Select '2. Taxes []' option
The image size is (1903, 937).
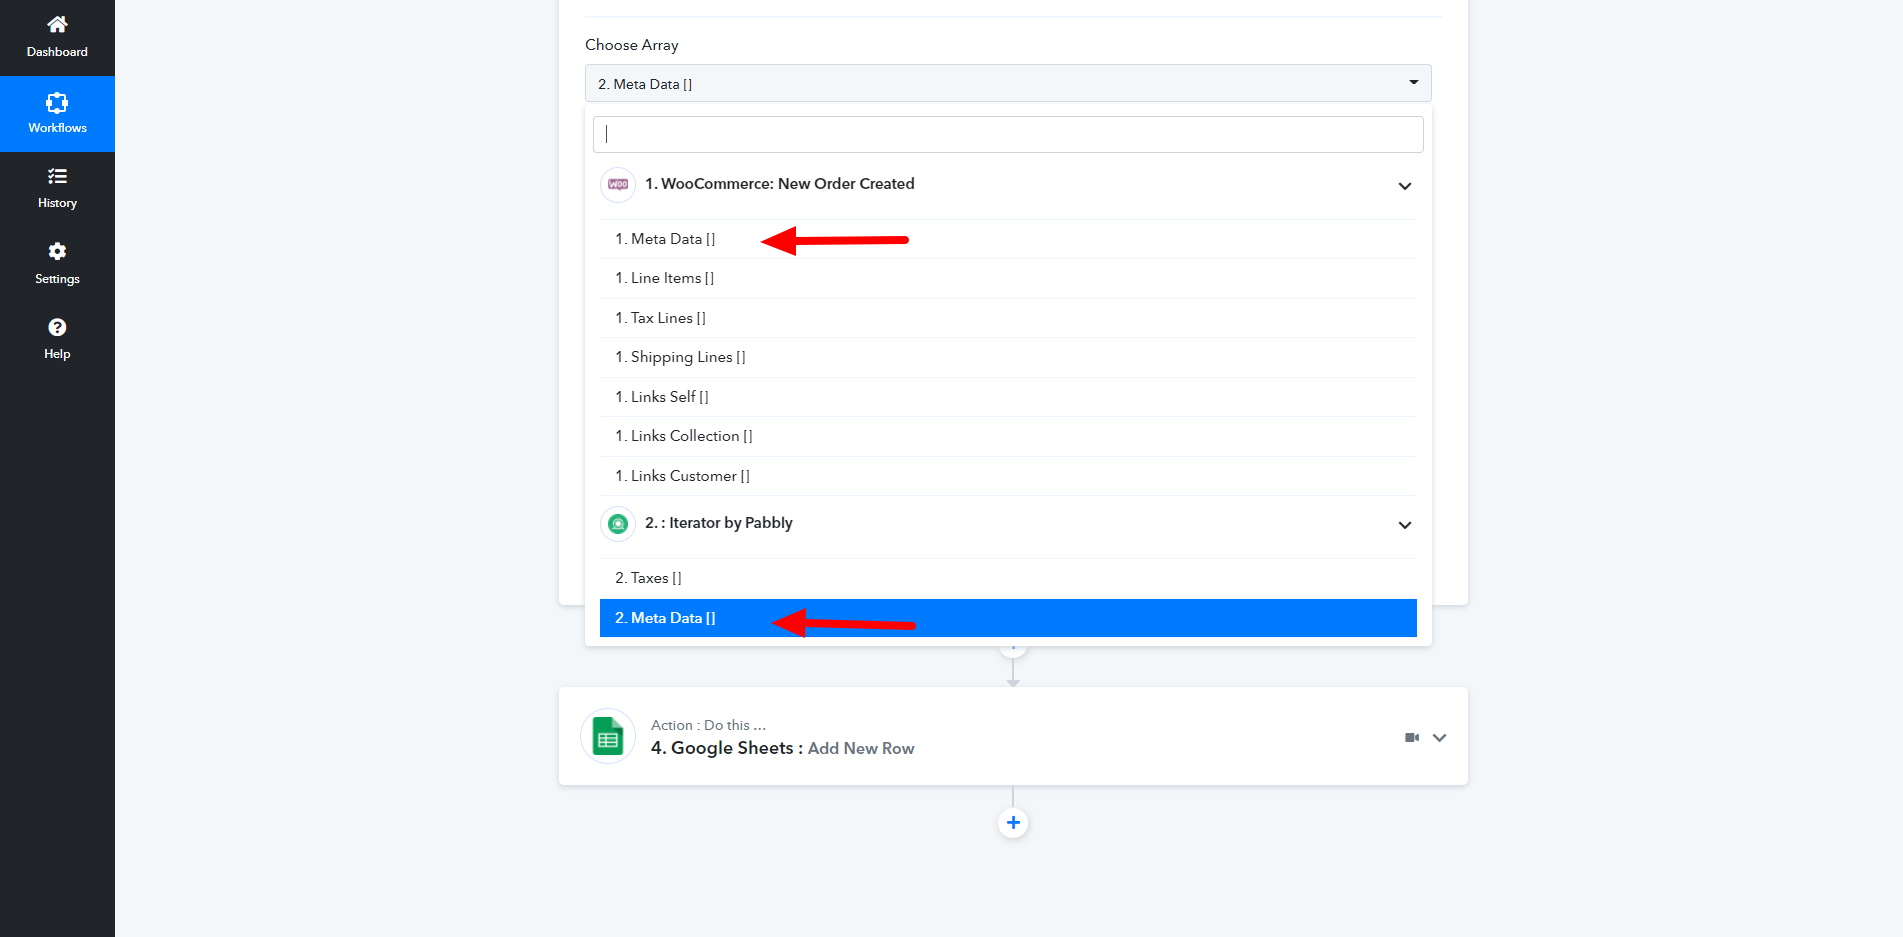(1008, 578)
